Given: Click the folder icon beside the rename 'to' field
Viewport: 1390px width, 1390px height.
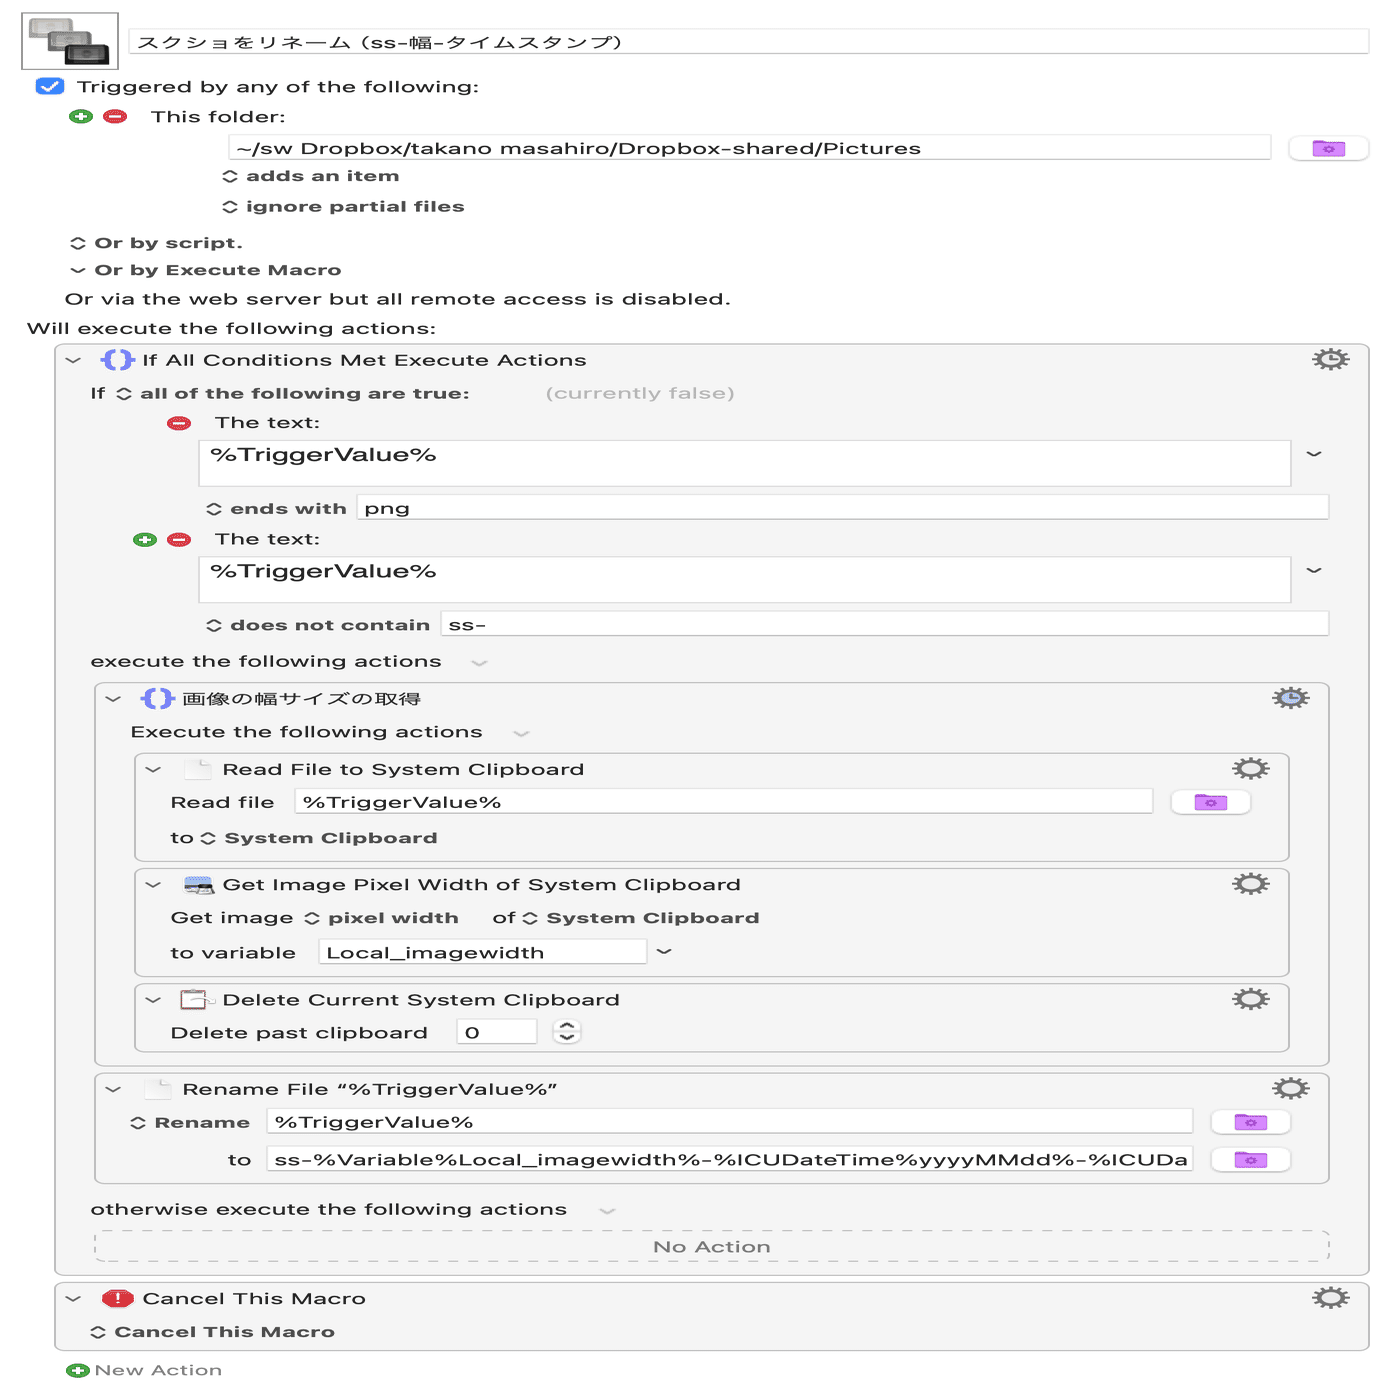Looking at the screenshot, I should (1251, 1159).
